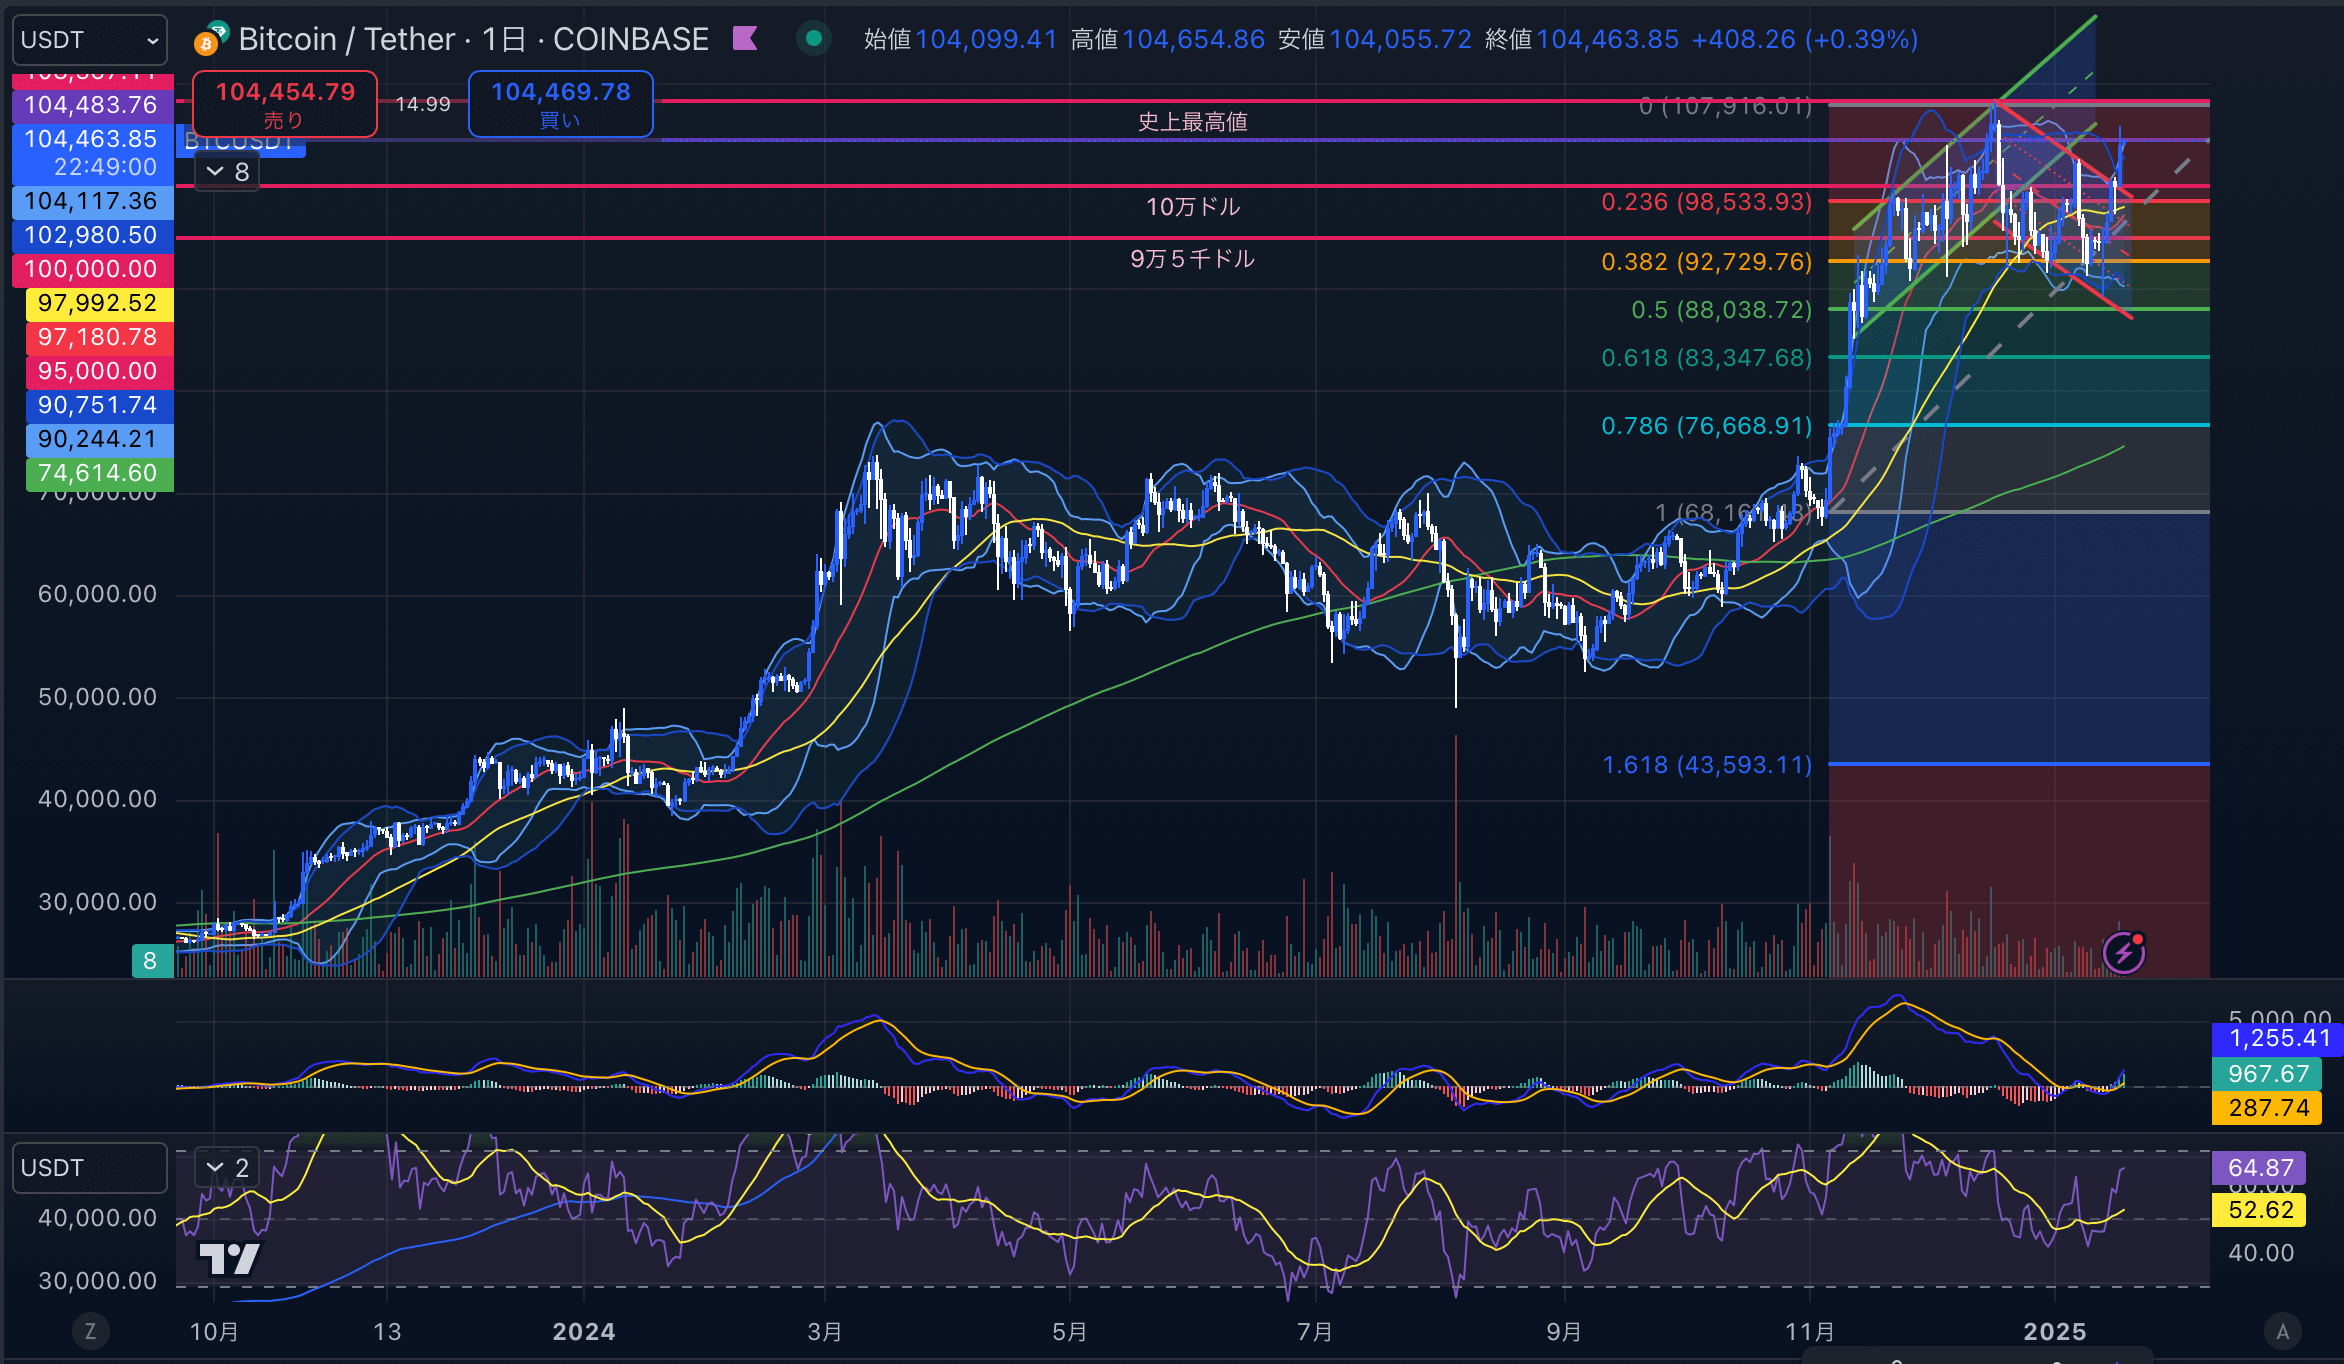Click the blue buy button 104,469.78 買い
This screenshot has width=2344, height=1364.
561,104
